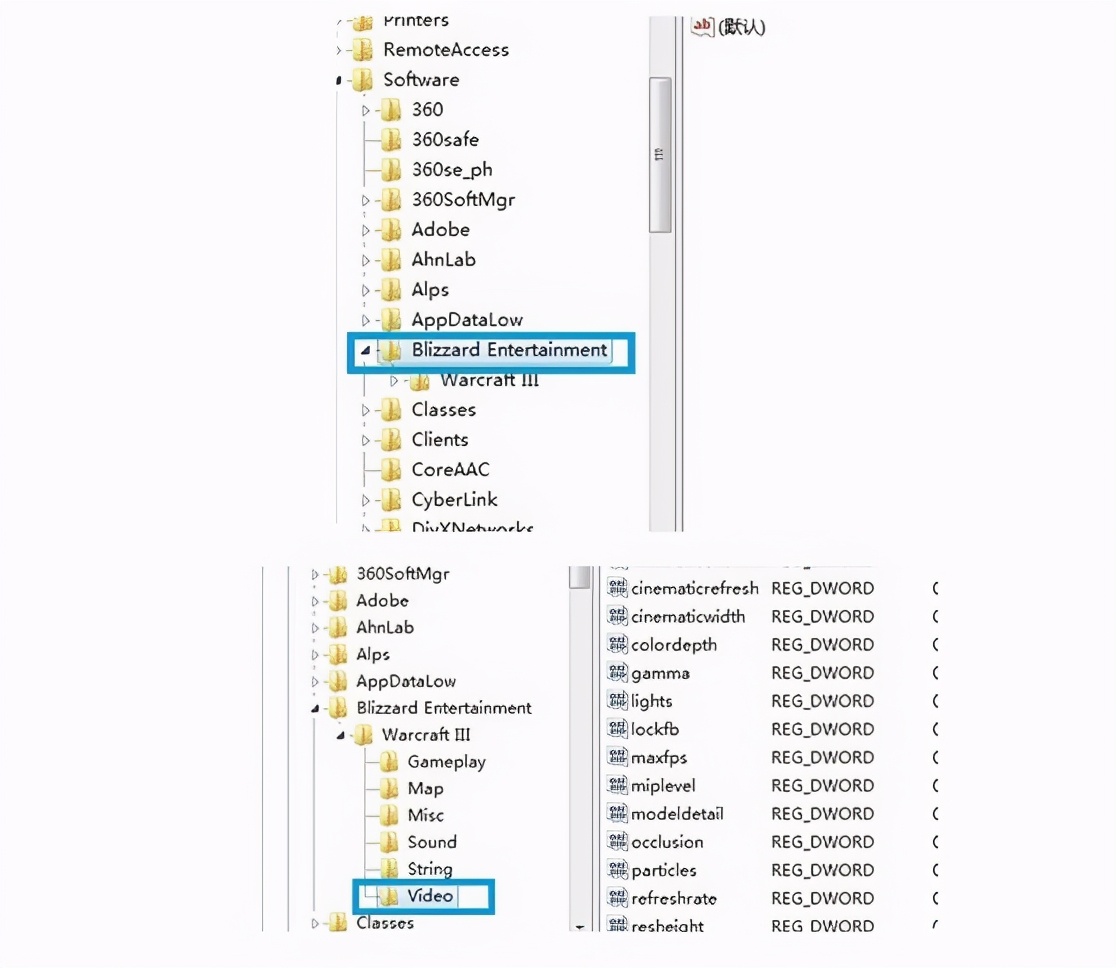Expand the 360 registry key arrow
The width and height of the screenshot is (1116, 968).
click(366, 110)
